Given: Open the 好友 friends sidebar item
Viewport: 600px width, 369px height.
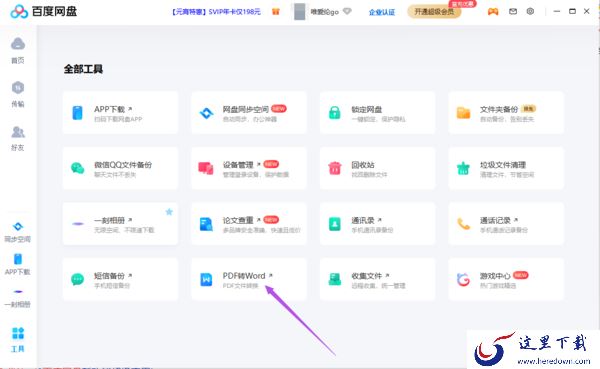Looking at the screenshot, I should [x=18, y=138].
